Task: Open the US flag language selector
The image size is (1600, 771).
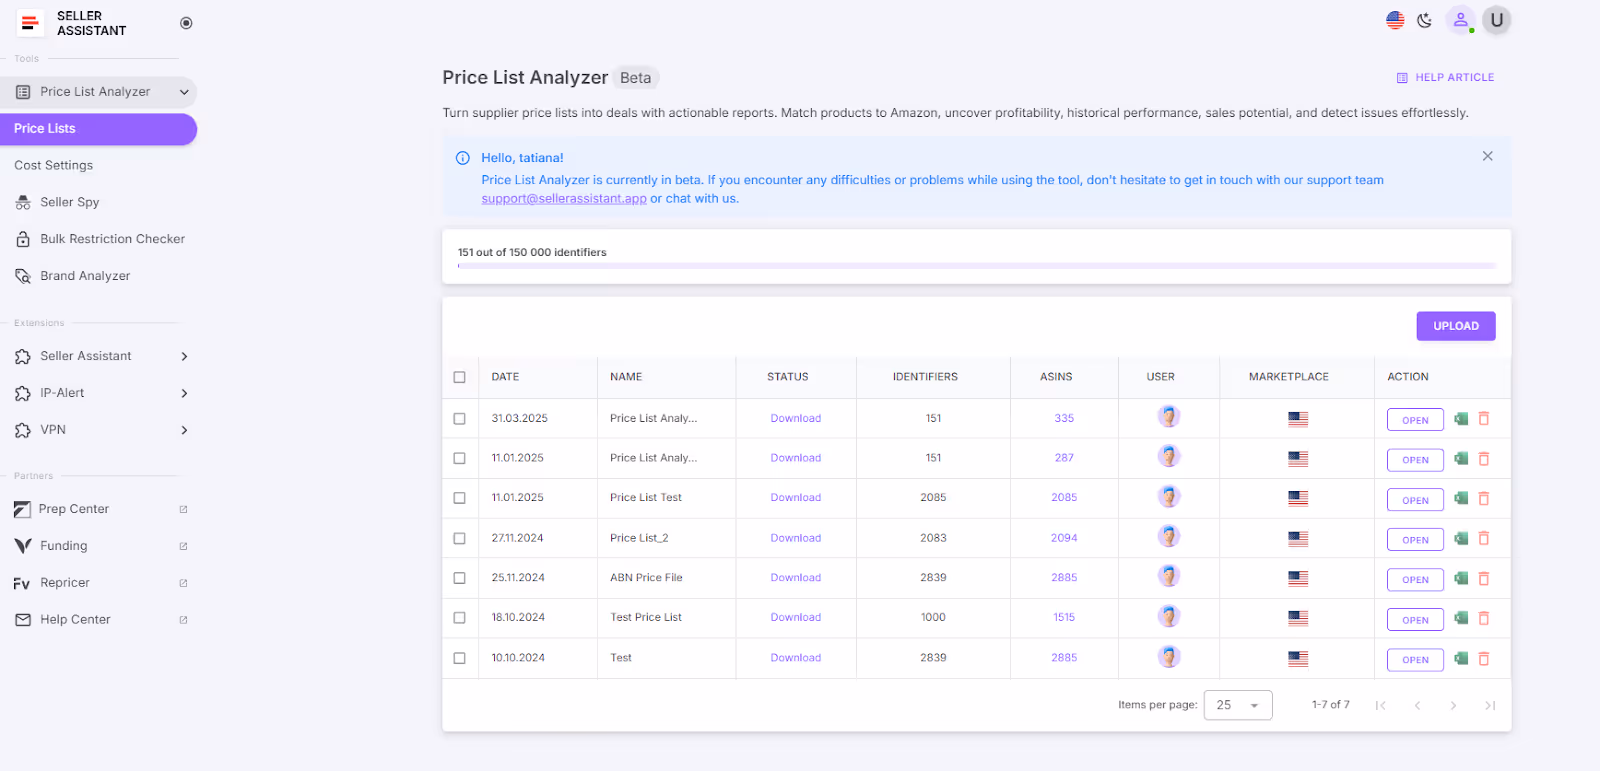Action: 1395,21
